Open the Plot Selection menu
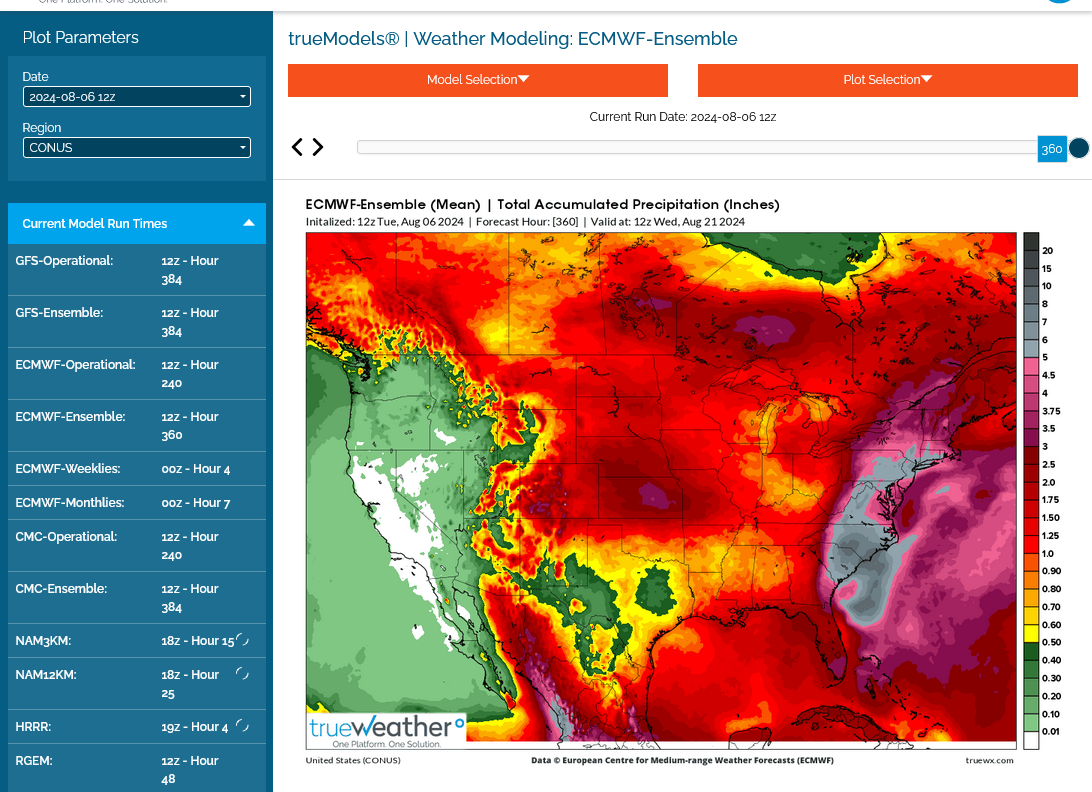The height and width of the screenshot is (792, 1092). point(888,80)
